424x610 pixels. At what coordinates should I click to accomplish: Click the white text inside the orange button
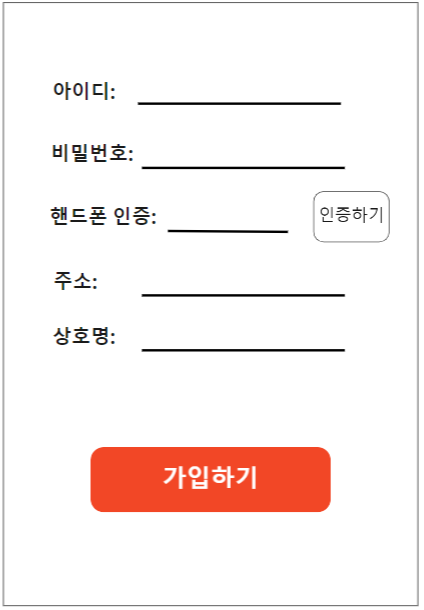click(210, 477)
